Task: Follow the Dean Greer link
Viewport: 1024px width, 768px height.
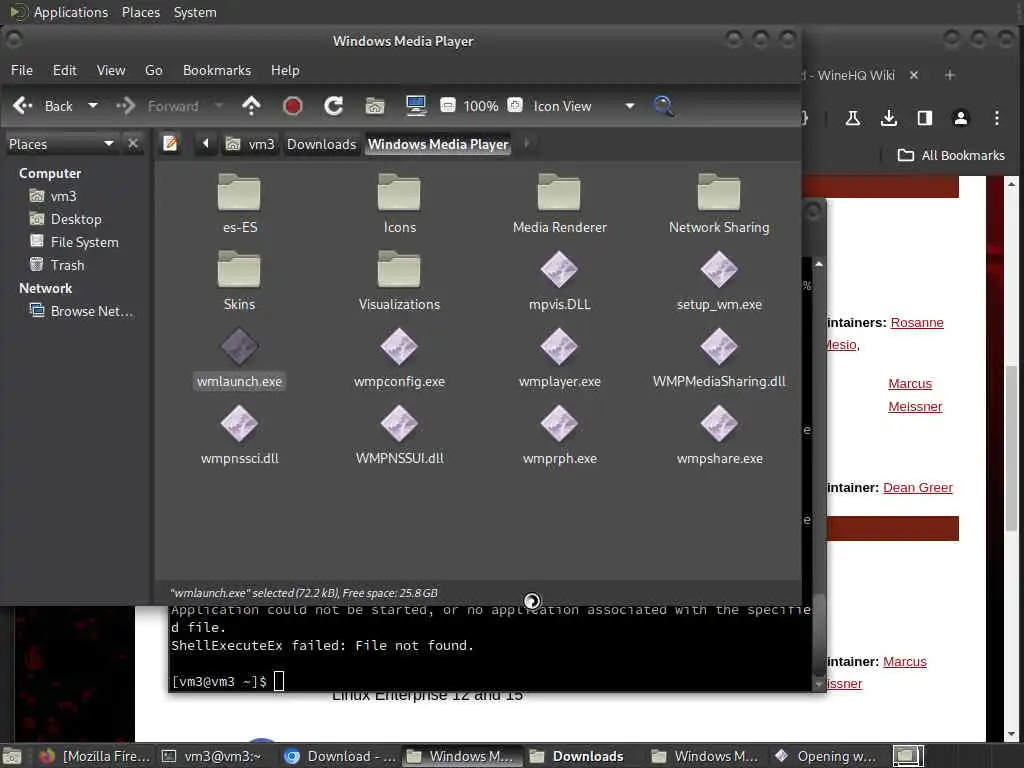Action: click(918, 487)
